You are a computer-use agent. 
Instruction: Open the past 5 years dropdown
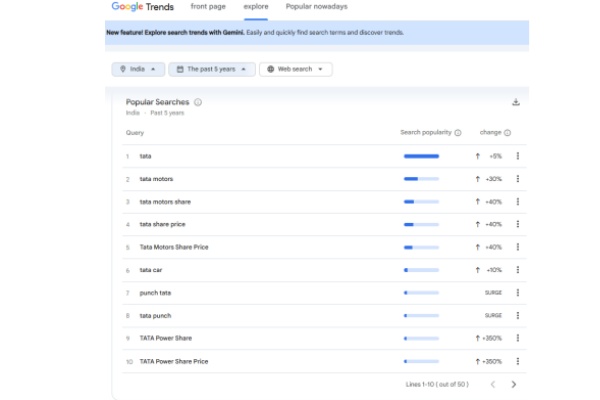coord(212,69)
